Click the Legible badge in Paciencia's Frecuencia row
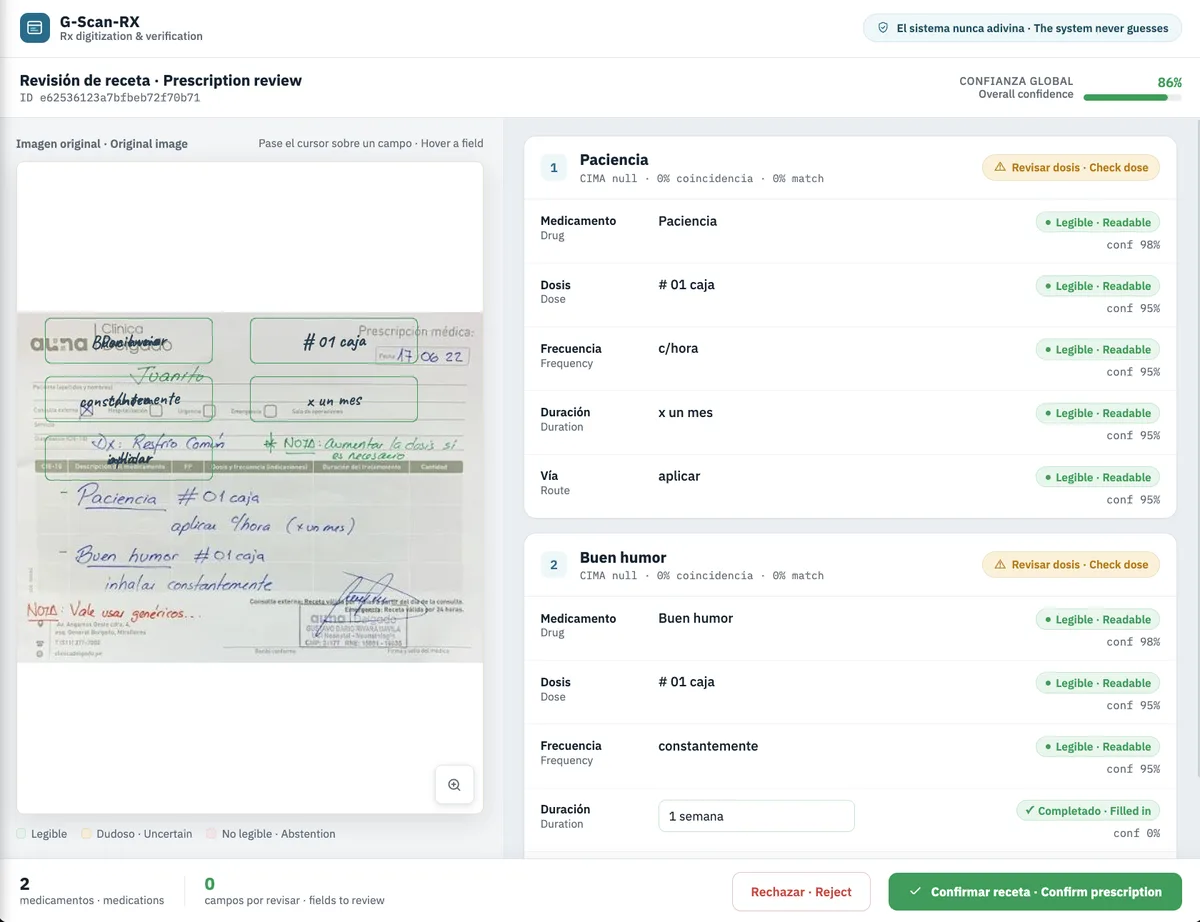The image size is (1200, 922). [1098, 350]
